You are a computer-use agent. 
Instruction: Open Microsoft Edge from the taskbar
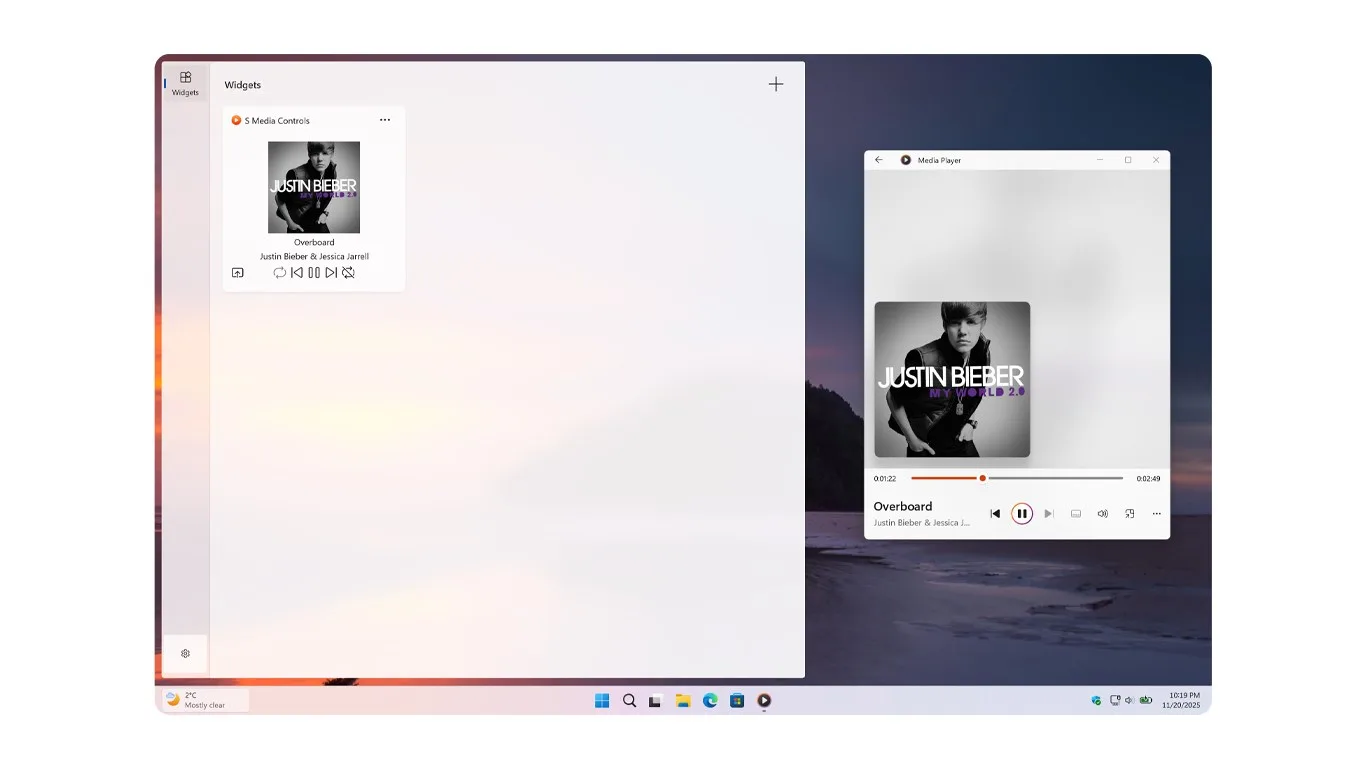point(710,701)
